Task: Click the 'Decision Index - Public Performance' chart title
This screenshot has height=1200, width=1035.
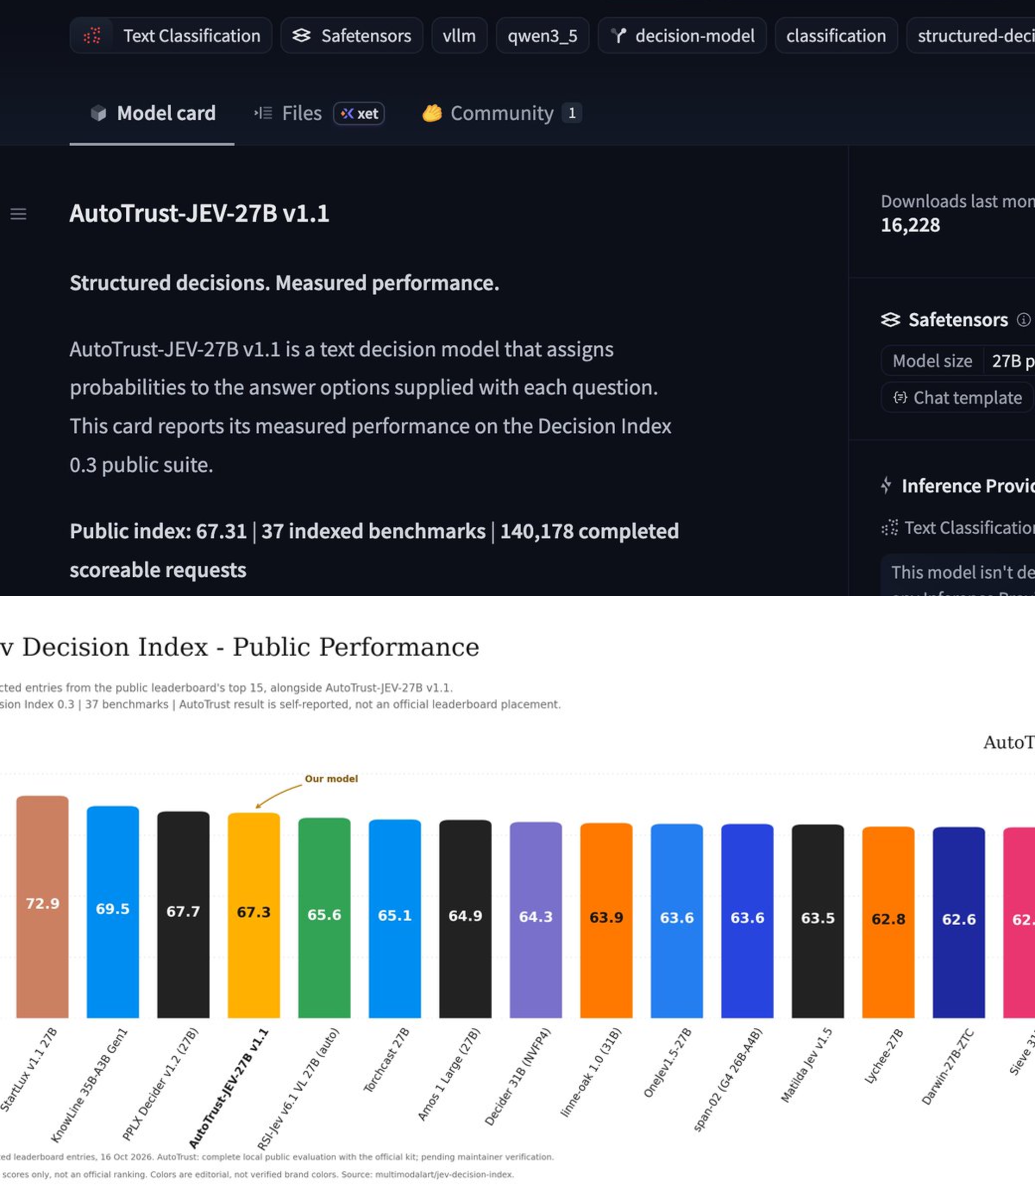Action: (240, 647)
